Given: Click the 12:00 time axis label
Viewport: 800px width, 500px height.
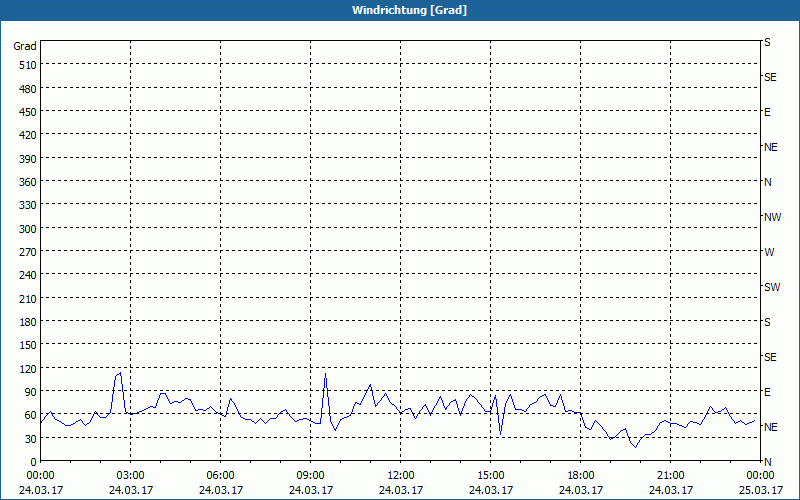Looking at the screenshot, I should point(401,476).
